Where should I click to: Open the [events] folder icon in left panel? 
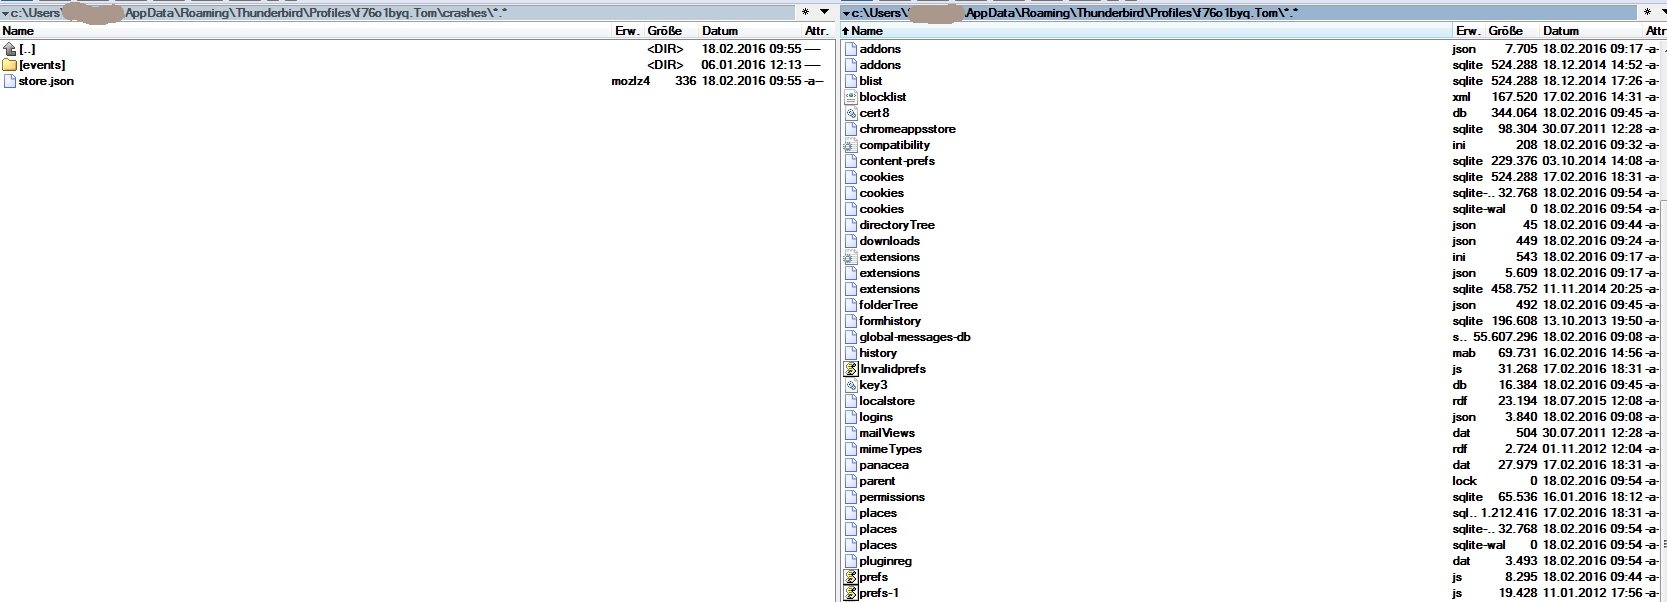(10, 65)
